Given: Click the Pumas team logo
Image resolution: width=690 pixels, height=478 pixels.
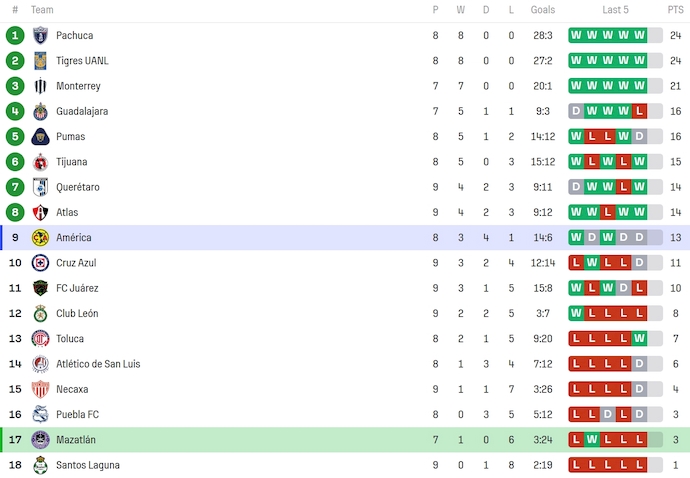Looking at the screenshot, I should [40, 136].
